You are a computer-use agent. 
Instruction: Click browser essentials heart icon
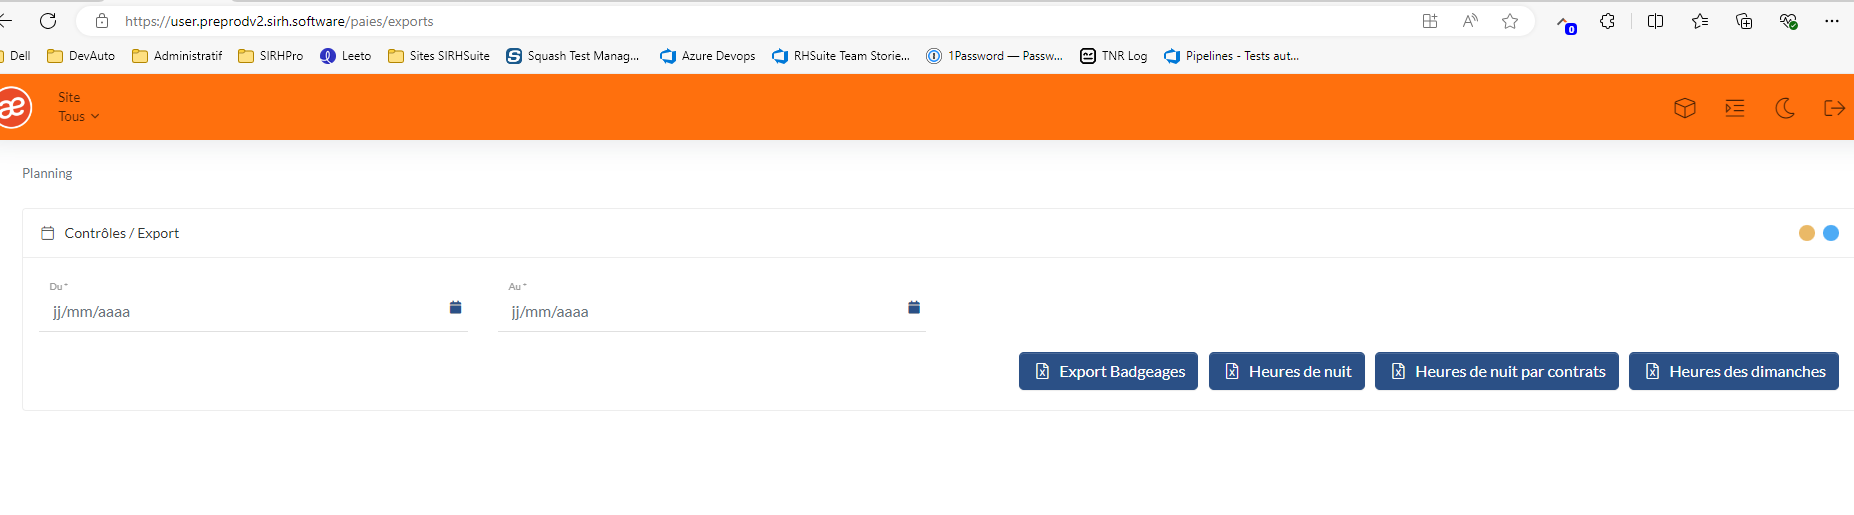tap(1789, 21)
